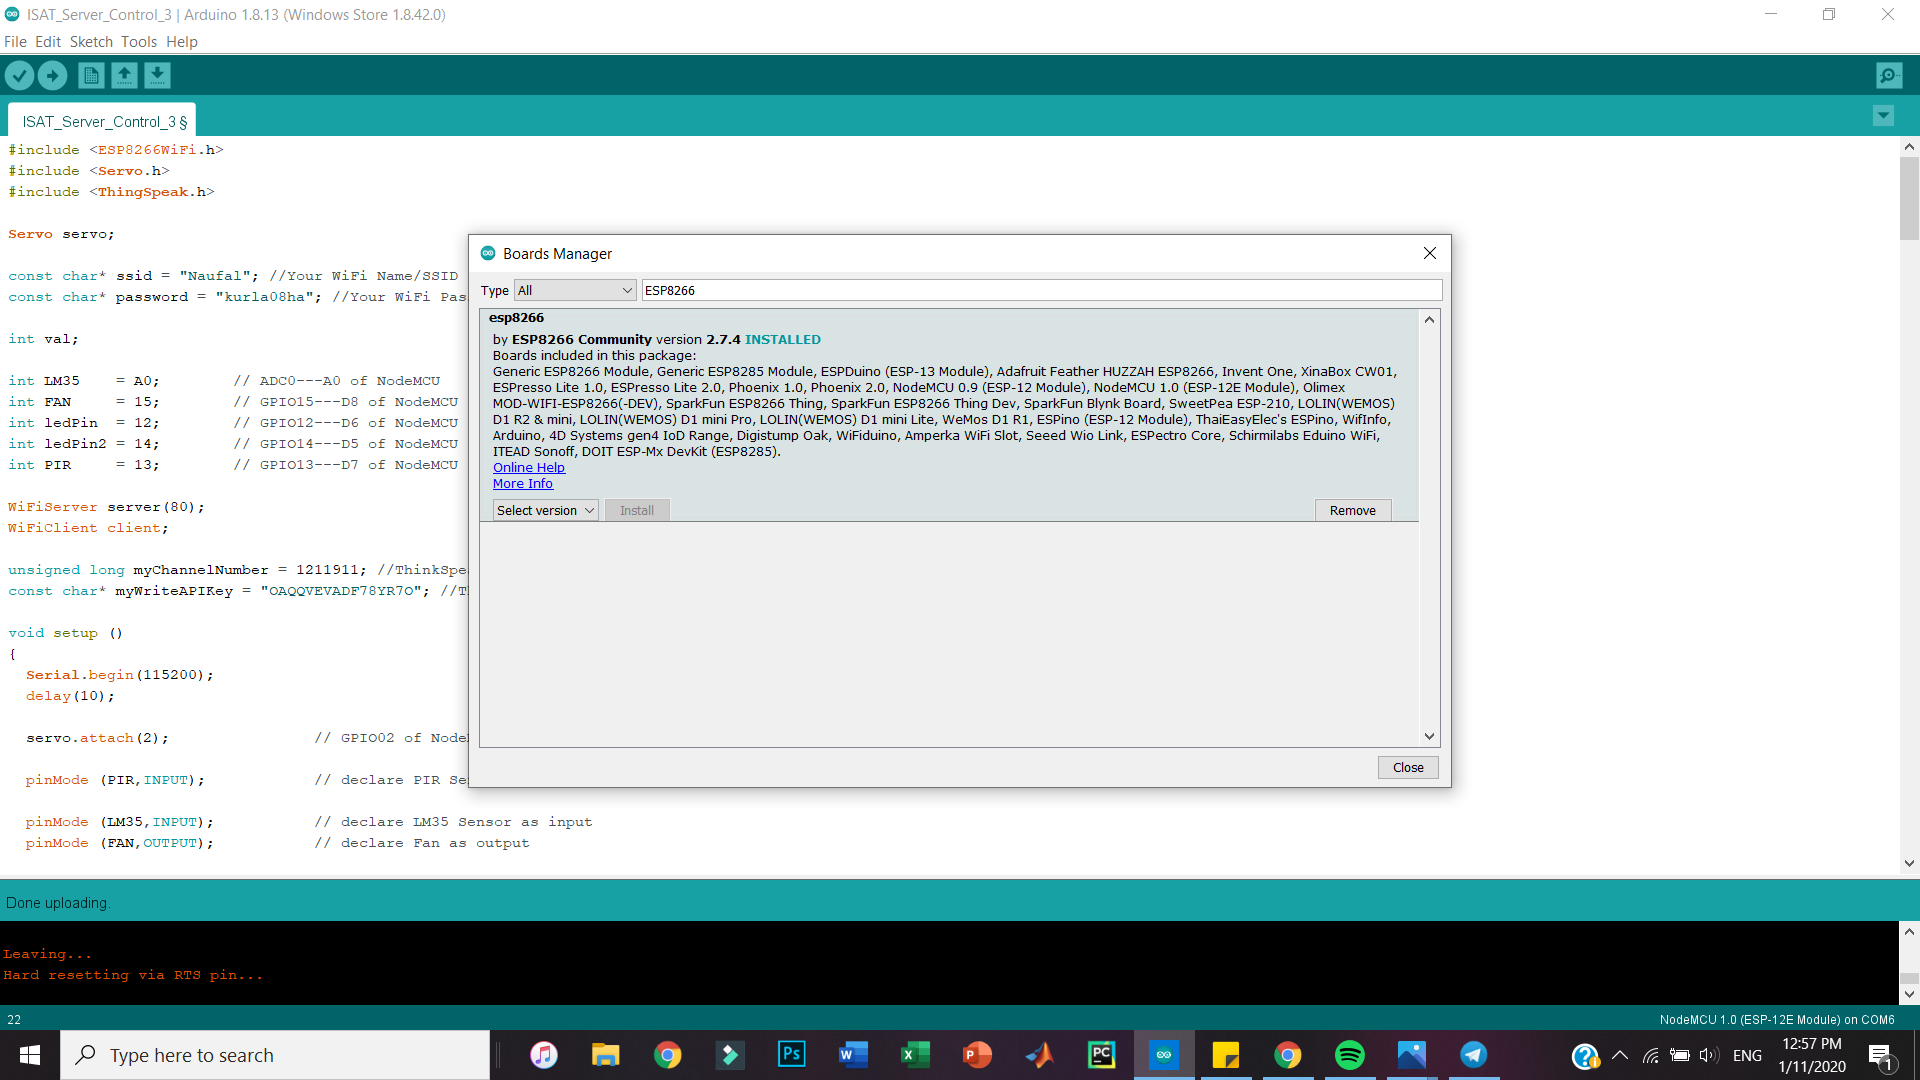Click the Open sketch up-arrow icon
This screenshot has width=1920, height=1080.
pos(124,75)
